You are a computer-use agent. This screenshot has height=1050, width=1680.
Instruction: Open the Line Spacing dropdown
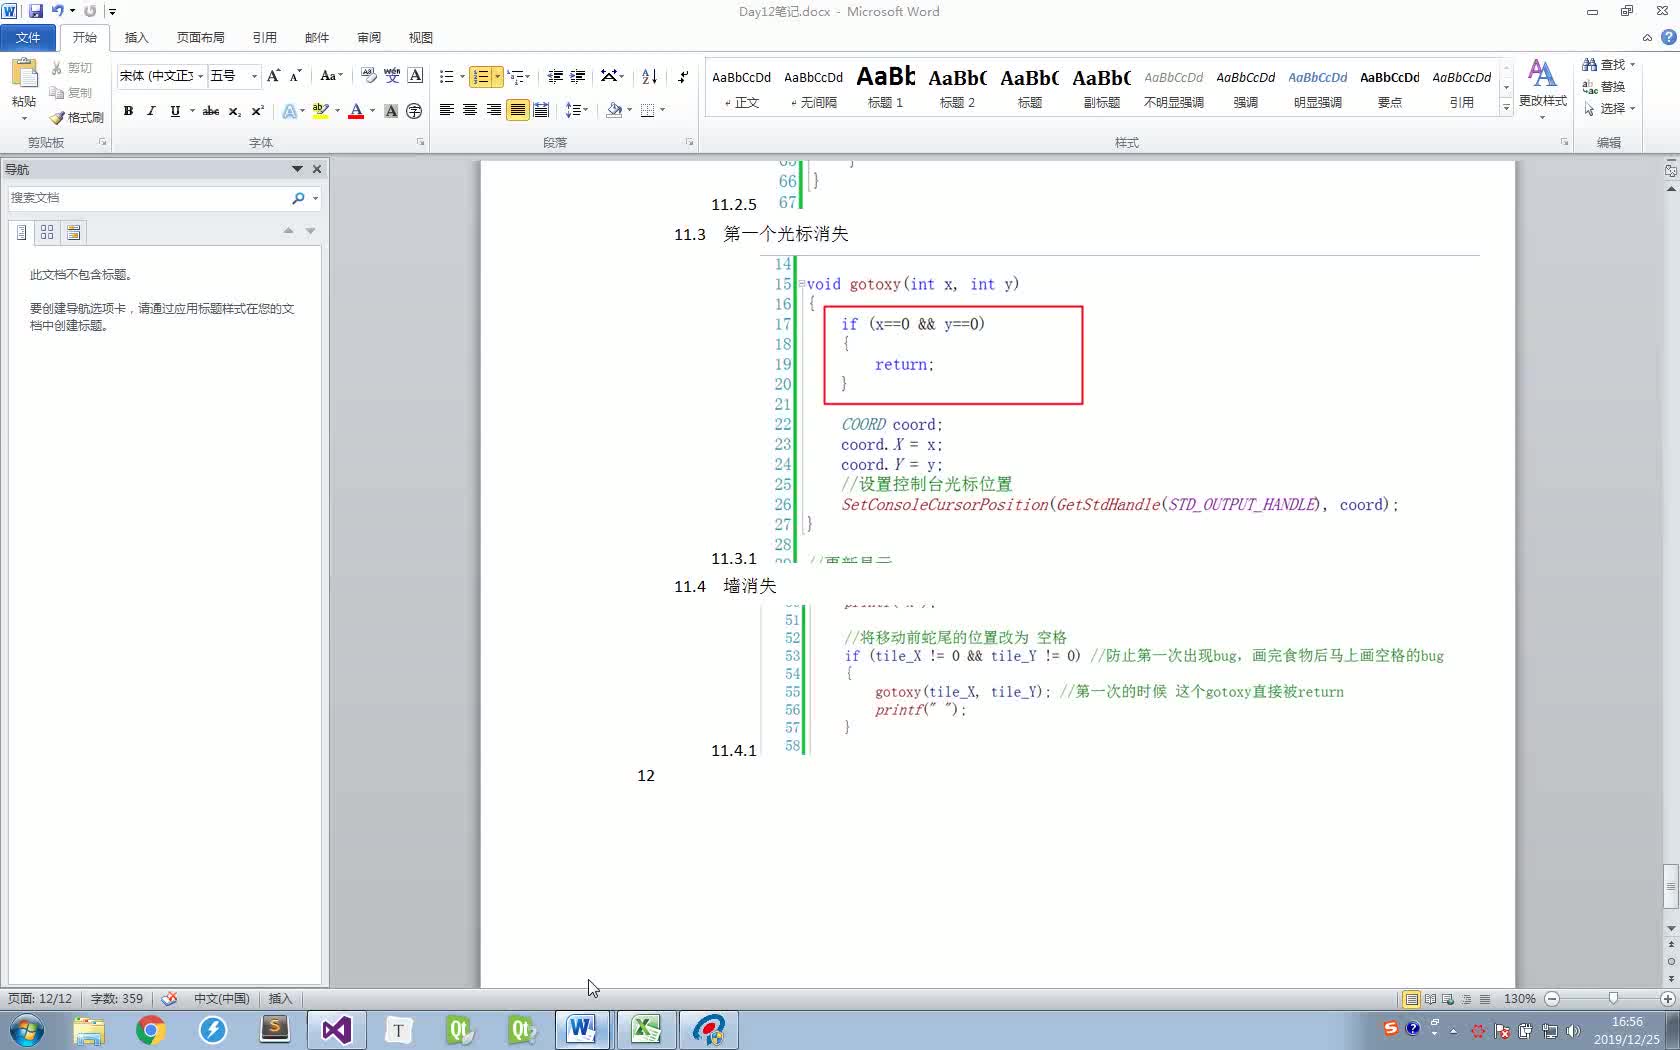point(576,110)
